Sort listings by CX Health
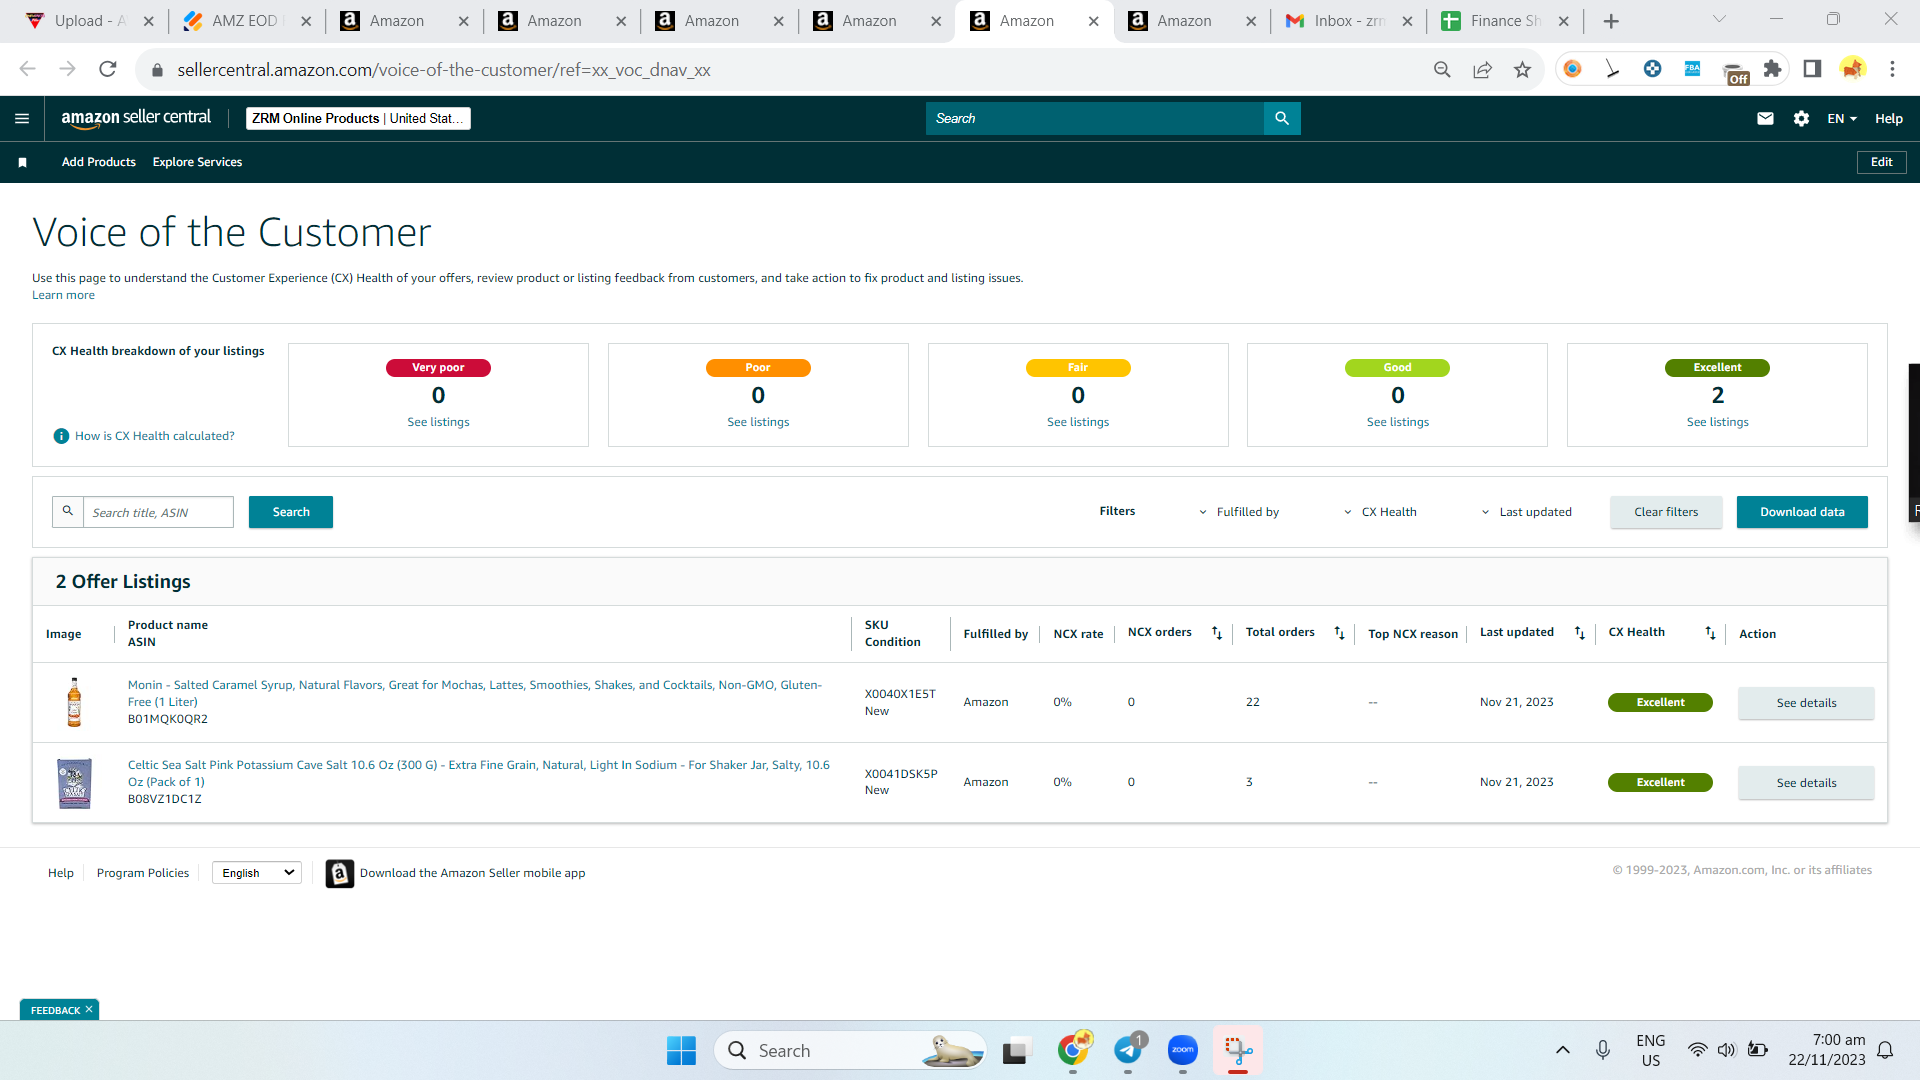This screenshot has width=1920, height=1080. pos(1710,633)
